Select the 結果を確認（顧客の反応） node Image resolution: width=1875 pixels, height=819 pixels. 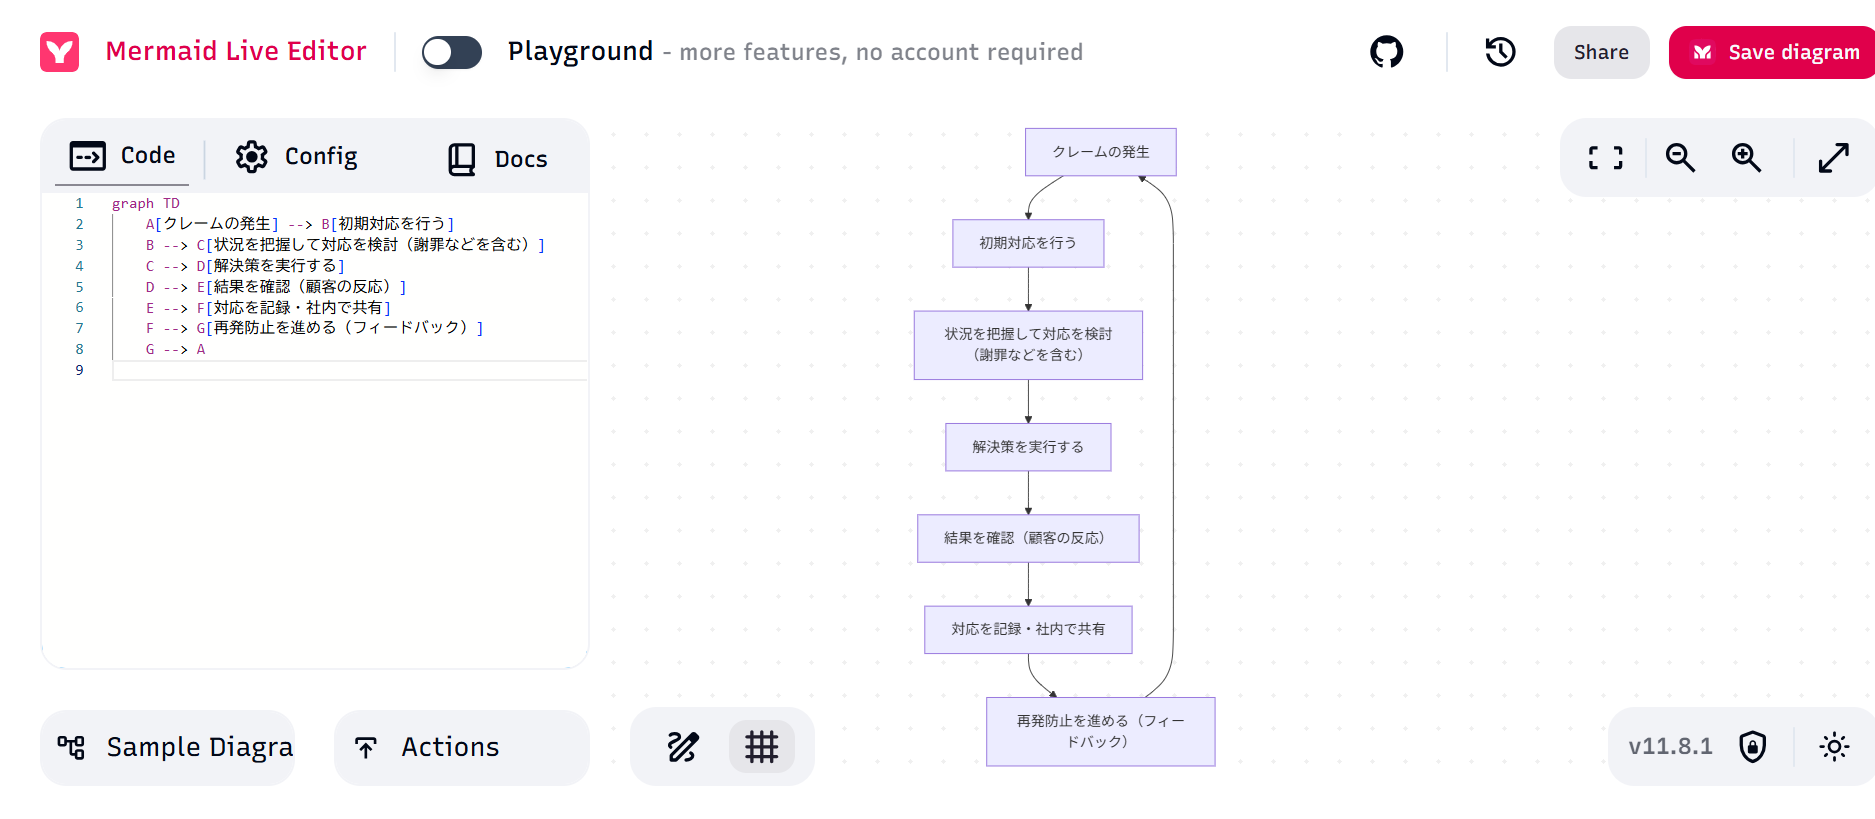tap(1028, 538)
